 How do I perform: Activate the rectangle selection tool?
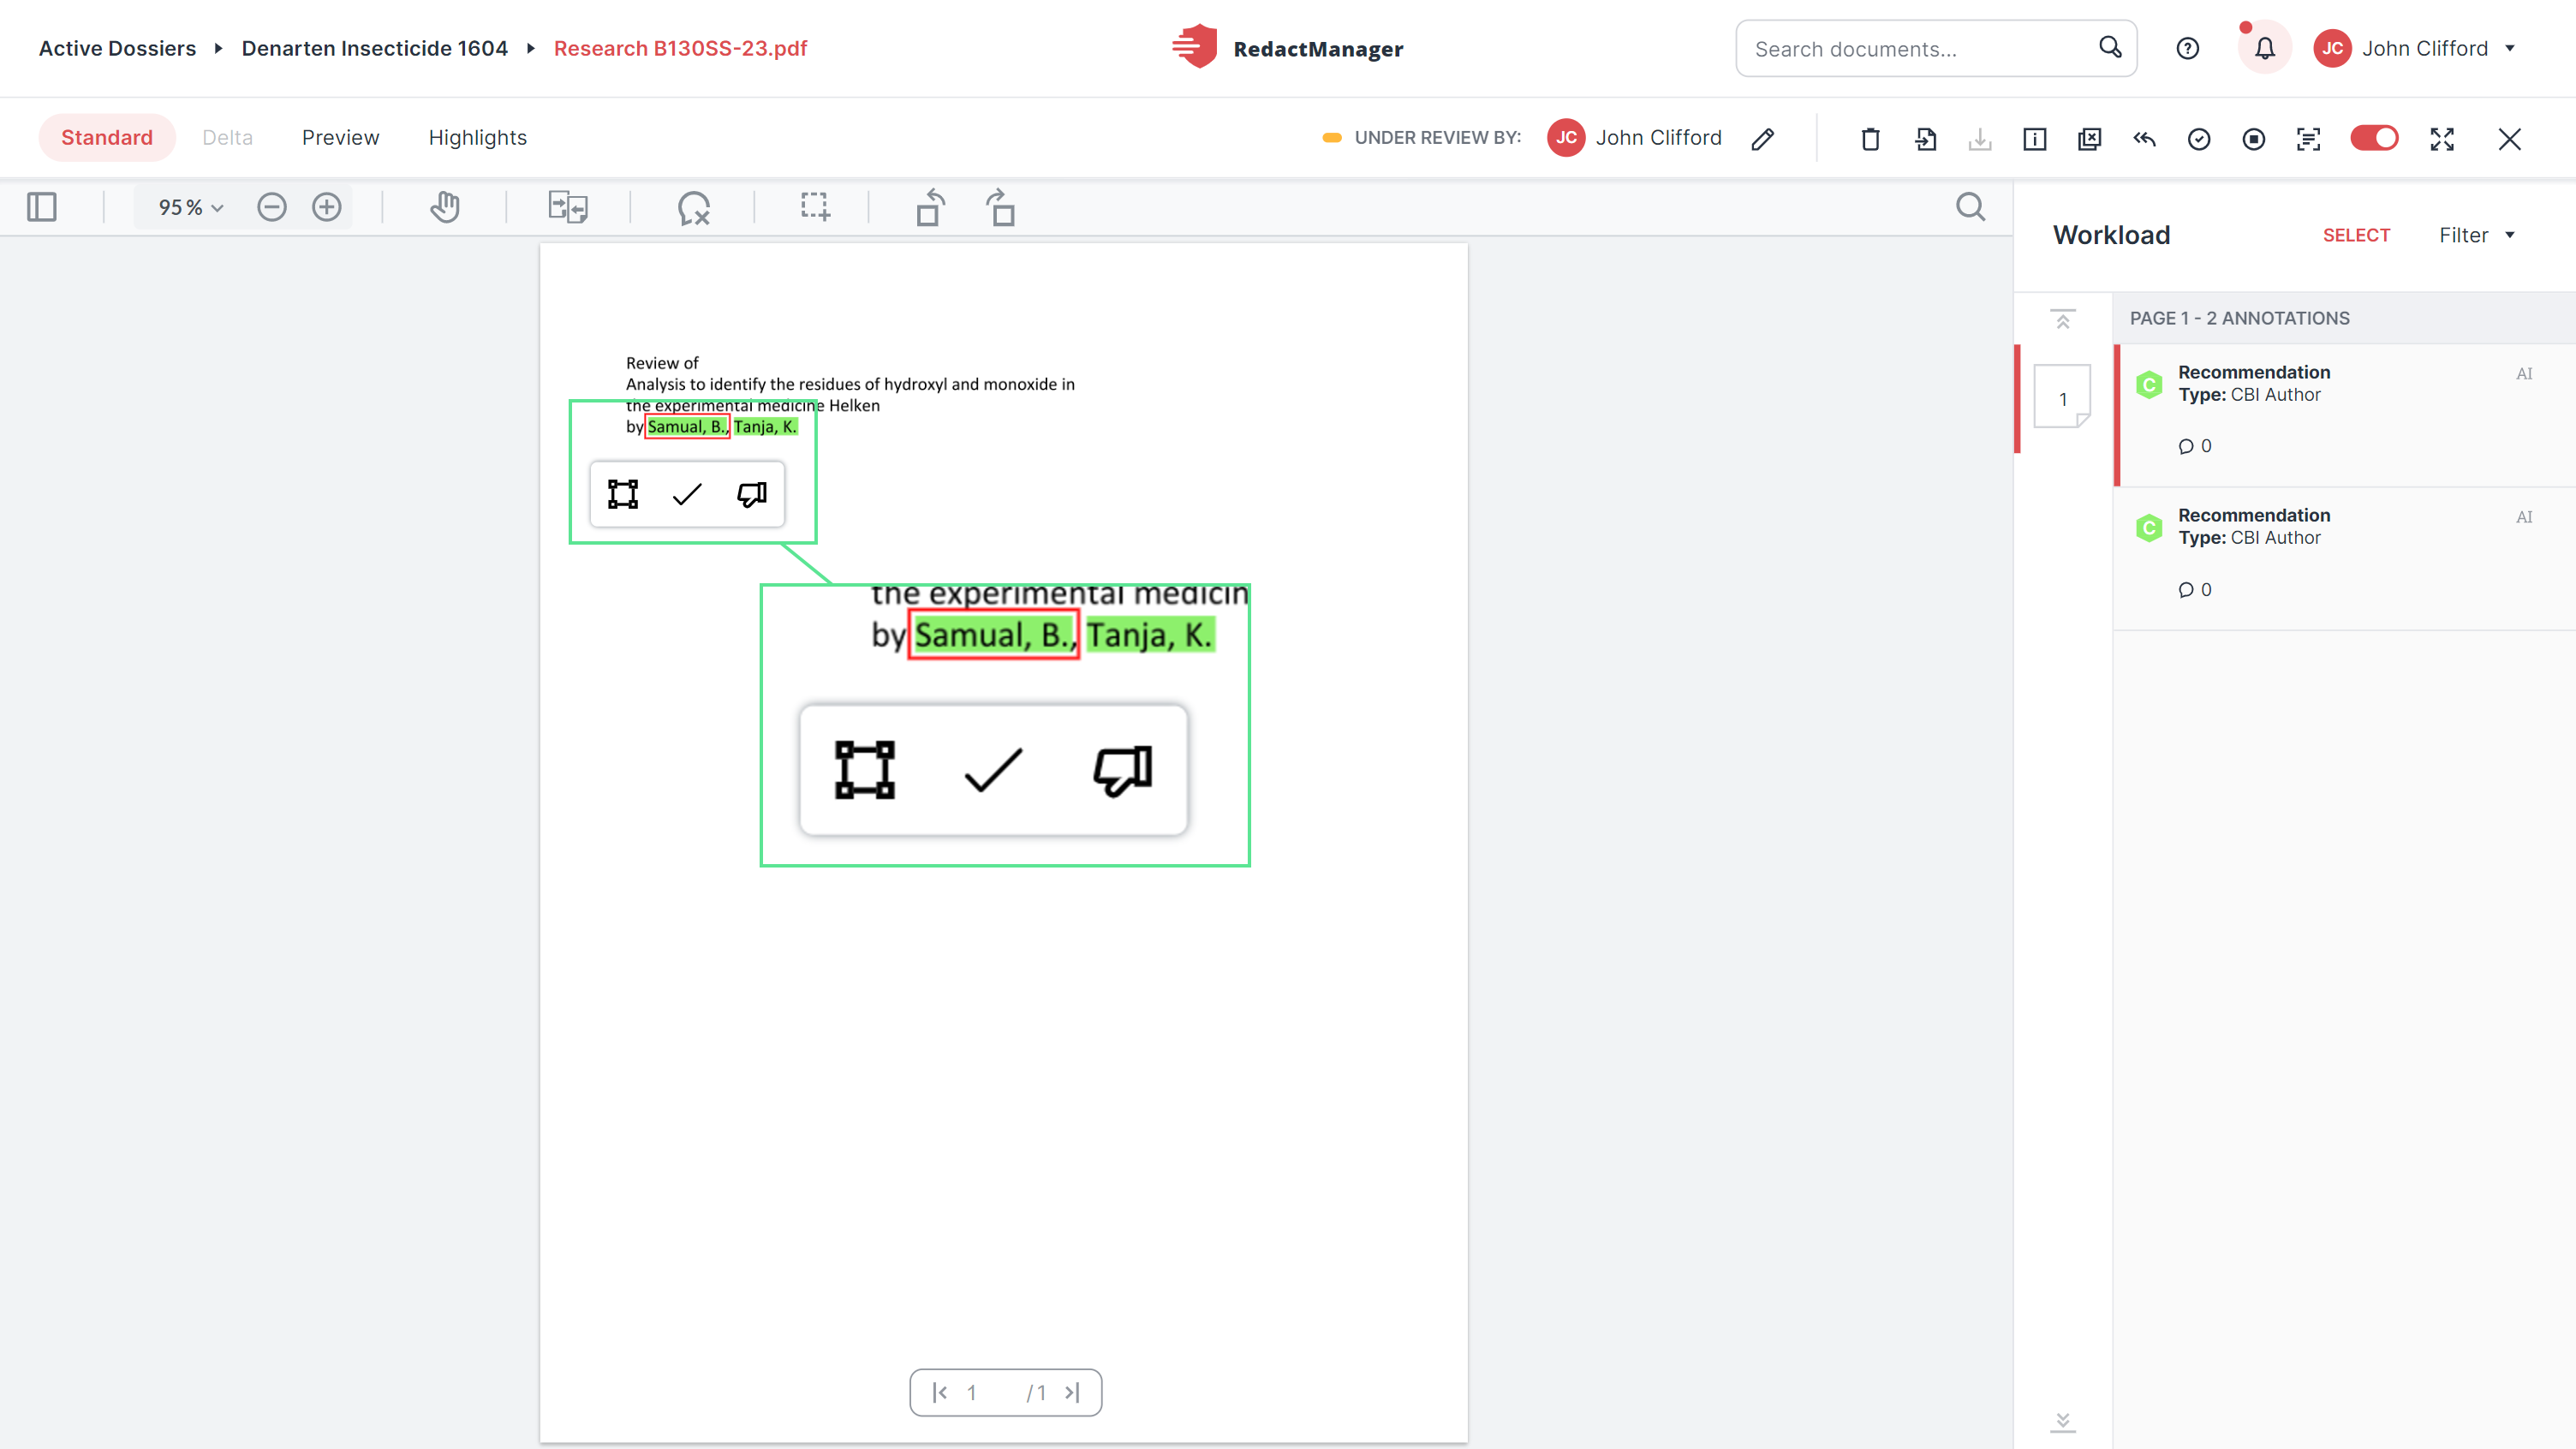(x=815, y=207)
